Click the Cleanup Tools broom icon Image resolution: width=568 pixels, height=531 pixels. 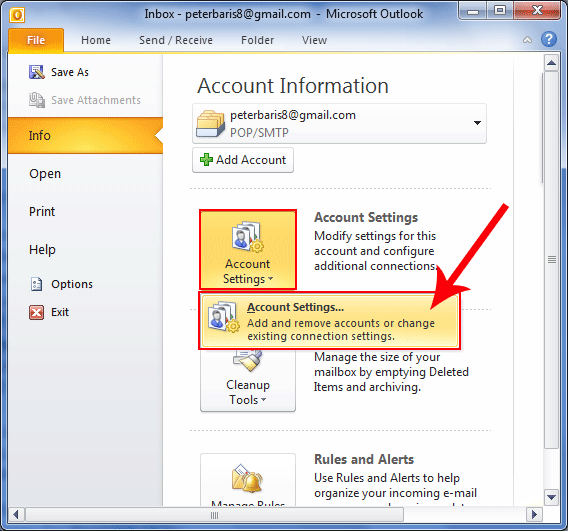point(248,360)
